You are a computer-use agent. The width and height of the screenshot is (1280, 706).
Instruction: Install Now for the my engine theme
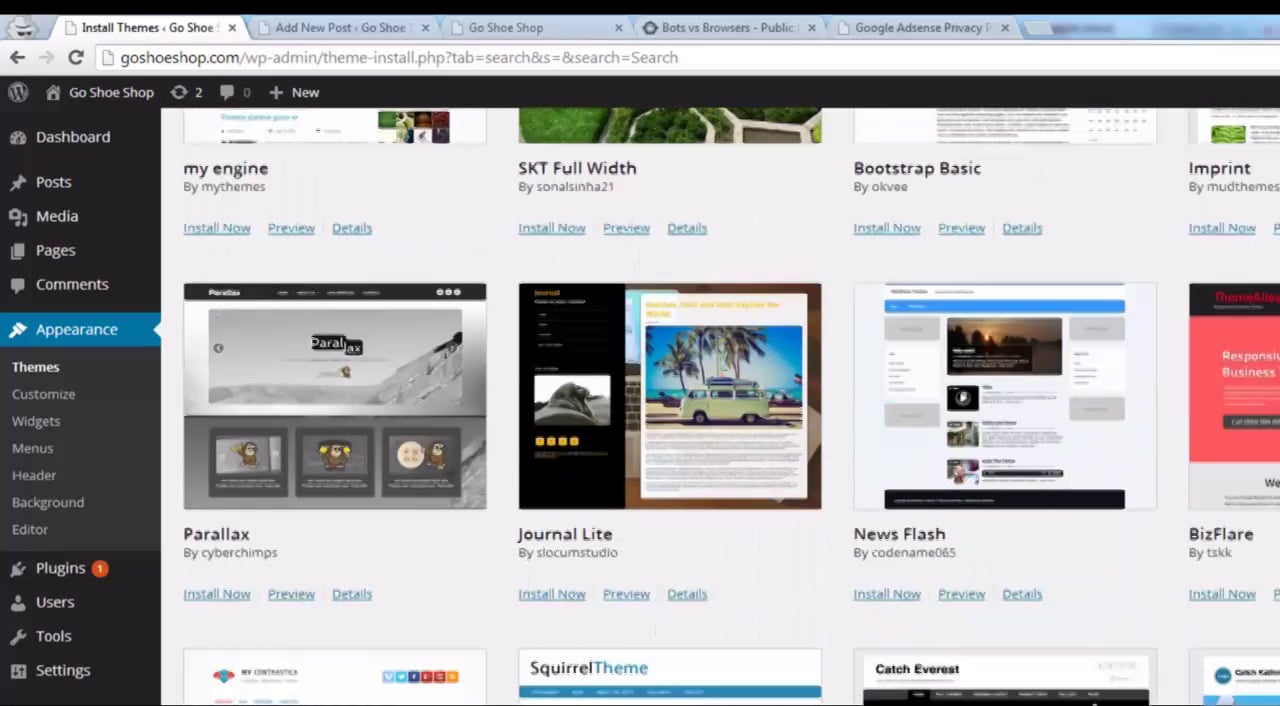[x=217, y=228]
